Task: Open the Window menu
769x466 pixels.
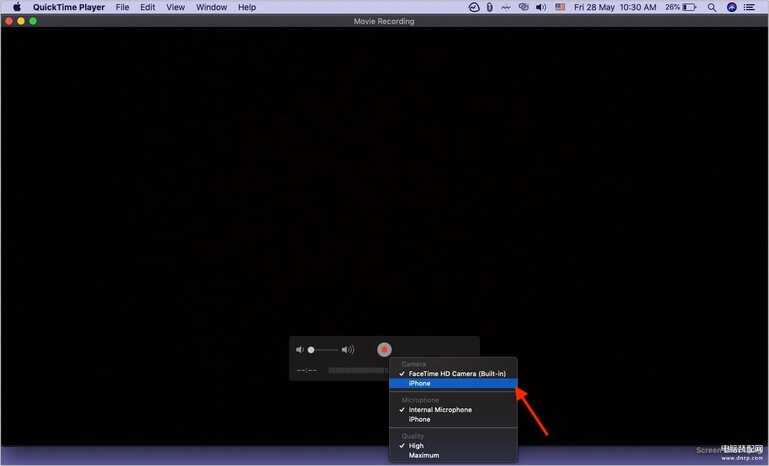Action: click(211, 7)
